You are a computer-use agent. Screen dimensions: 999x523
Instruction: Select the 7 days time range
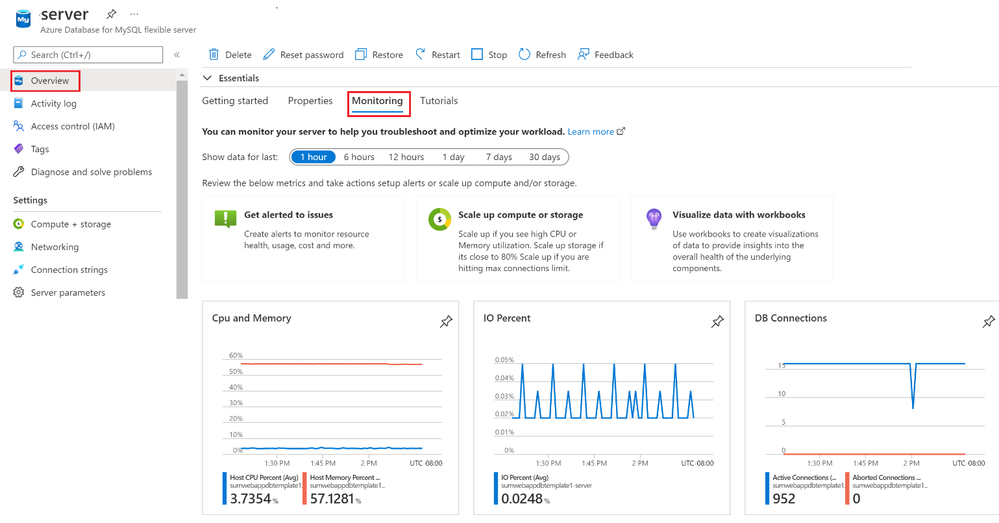(499, 157)
